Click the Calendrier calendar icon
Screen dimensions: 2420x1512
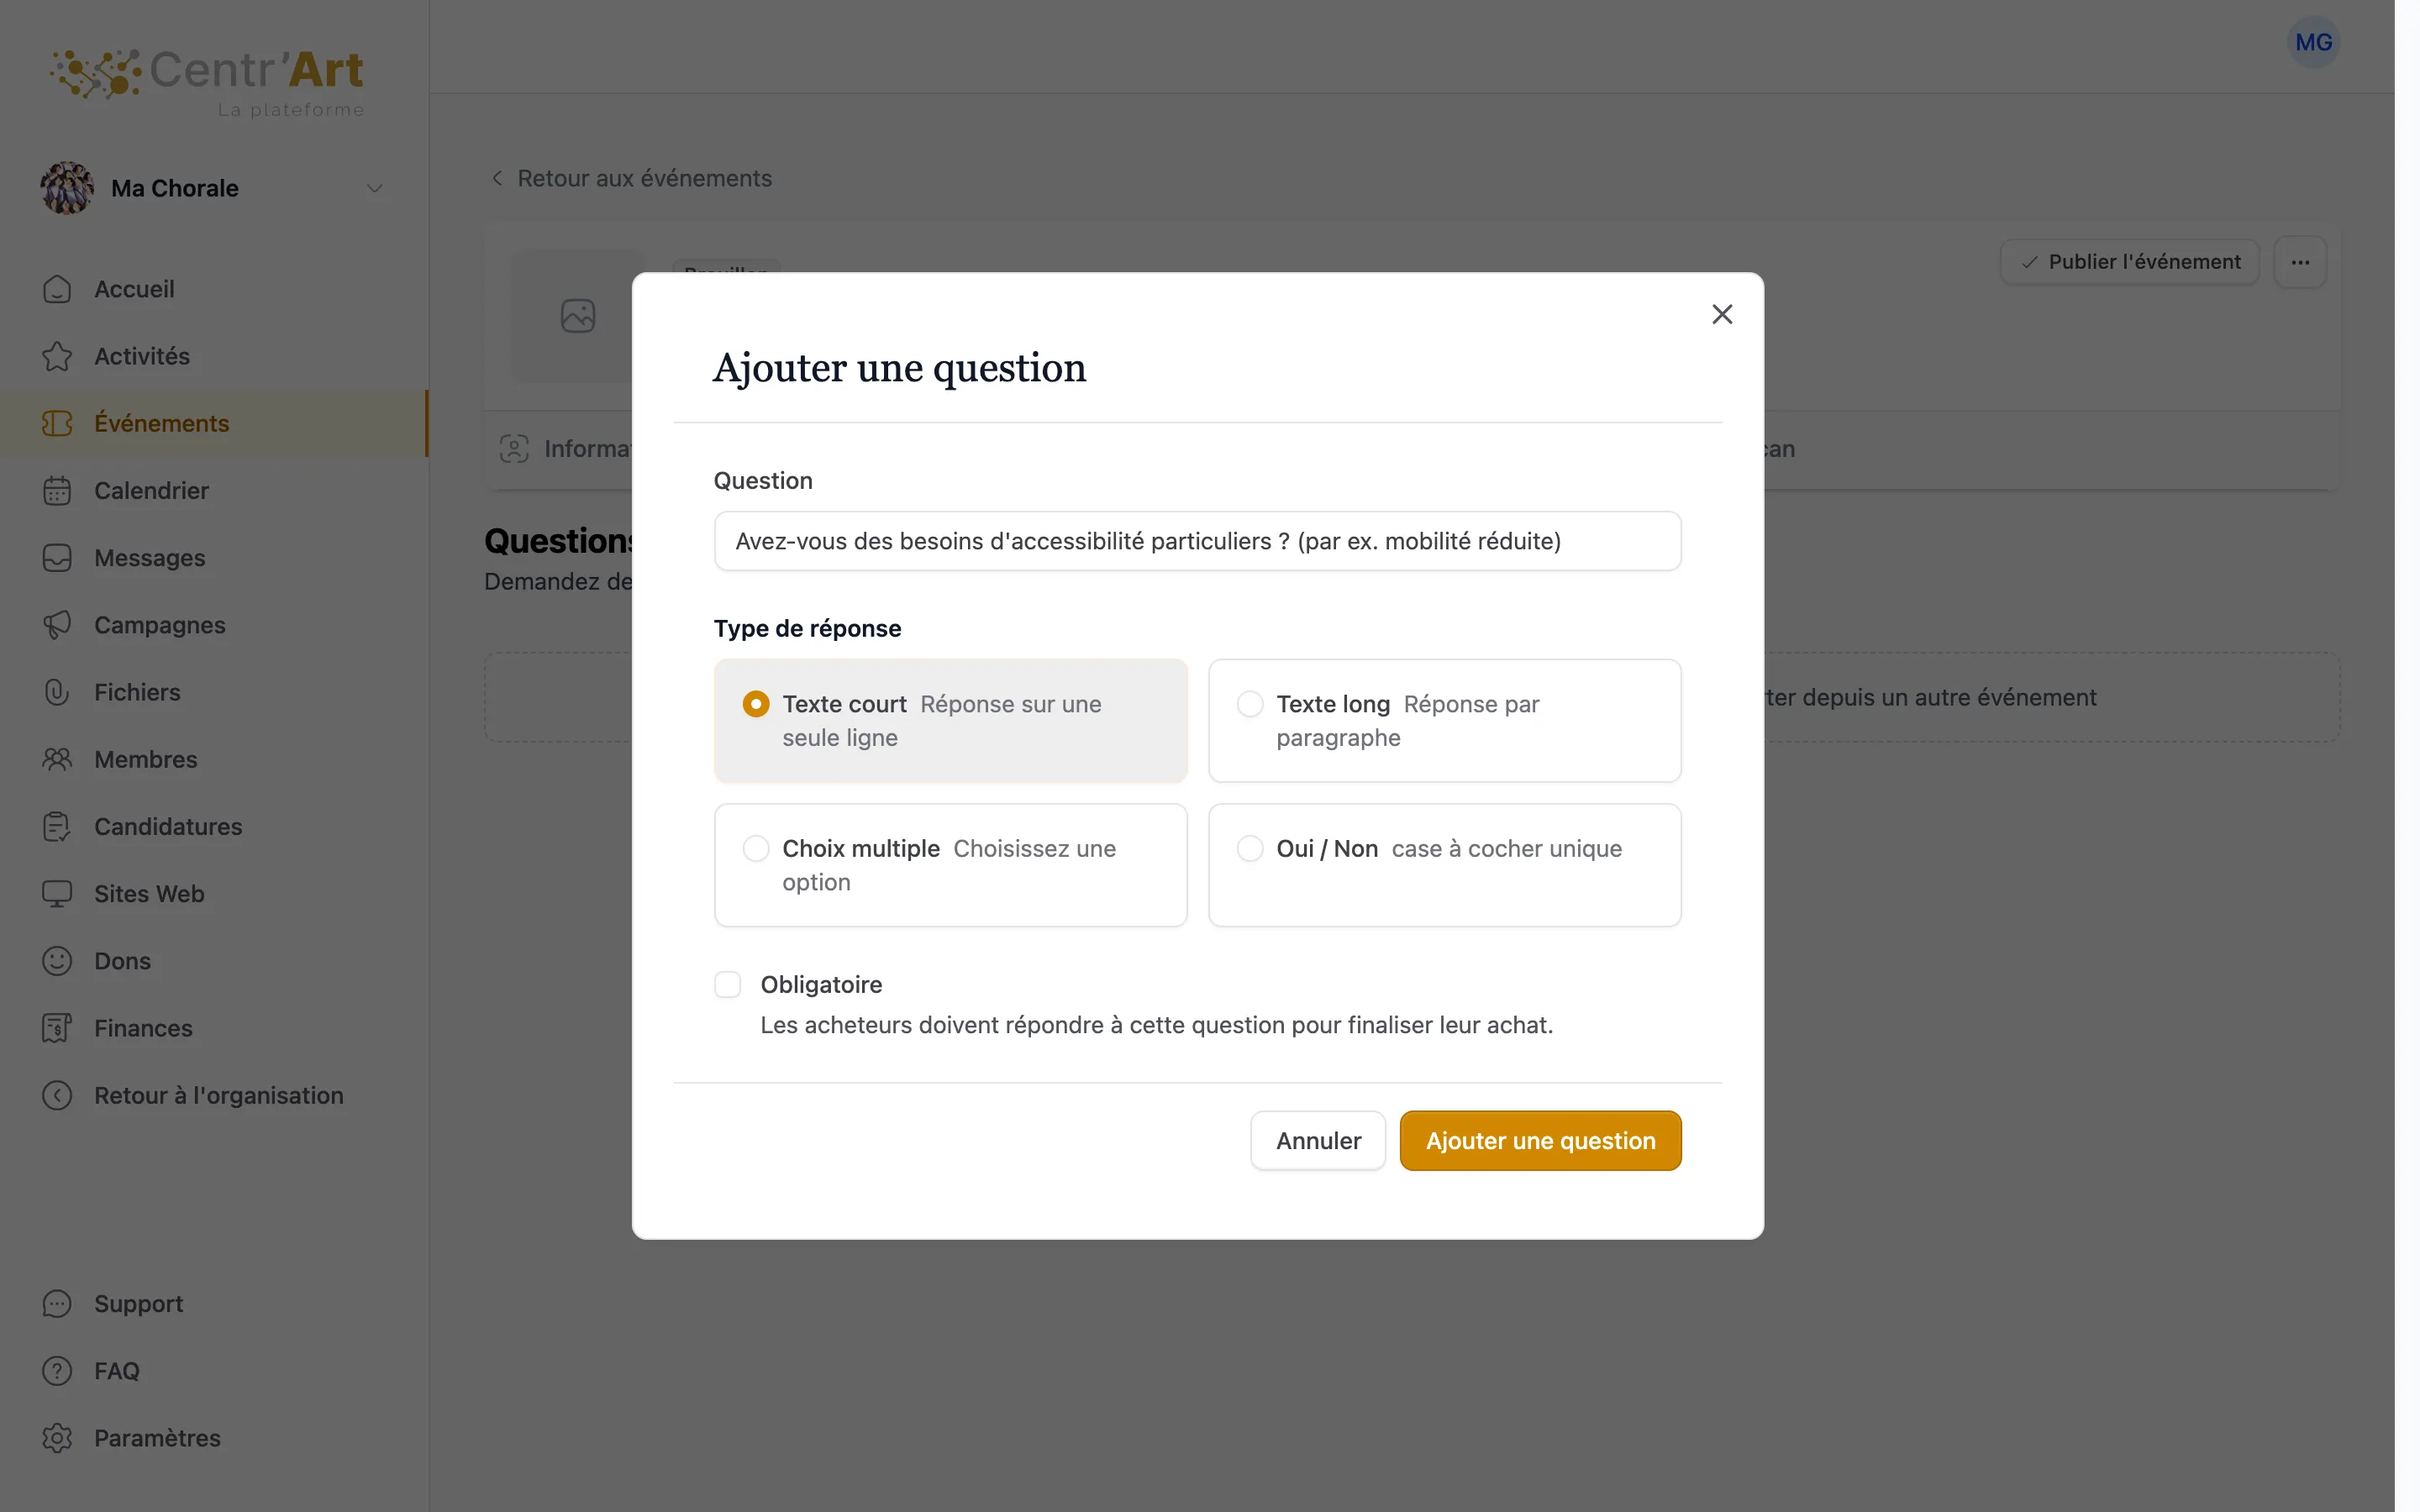point(57,490)
